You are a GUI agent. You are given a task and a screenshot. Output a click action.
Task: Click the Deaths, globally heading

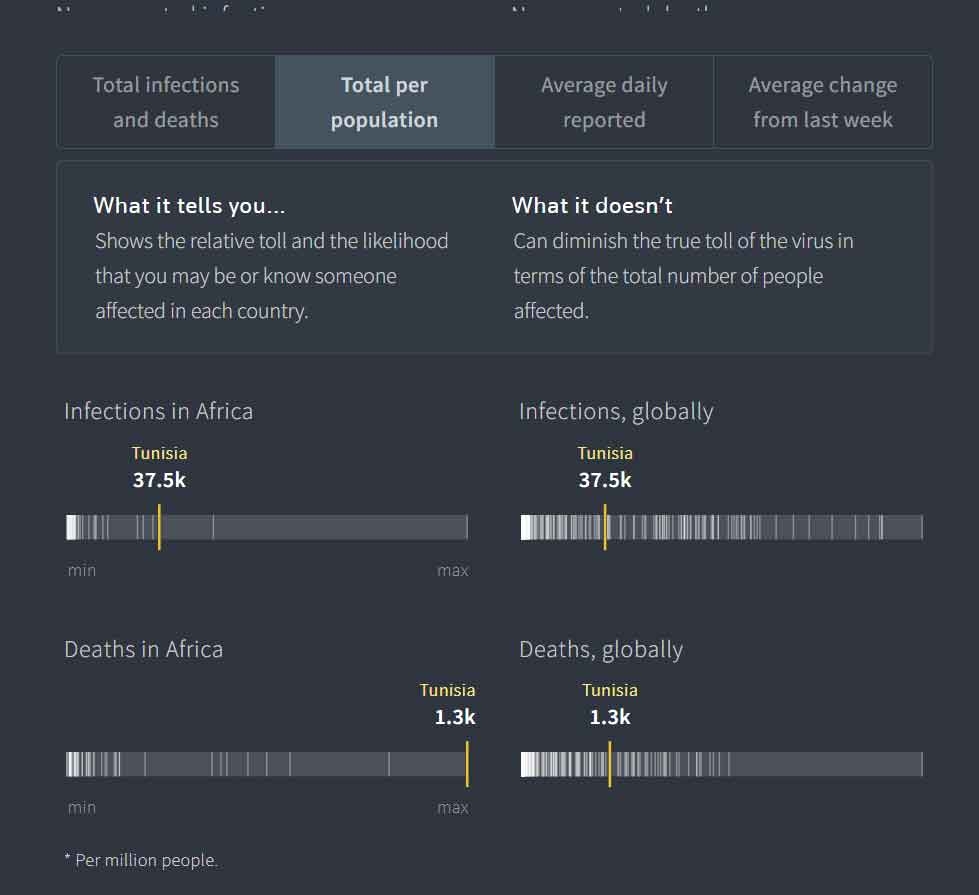coord(601,650)
